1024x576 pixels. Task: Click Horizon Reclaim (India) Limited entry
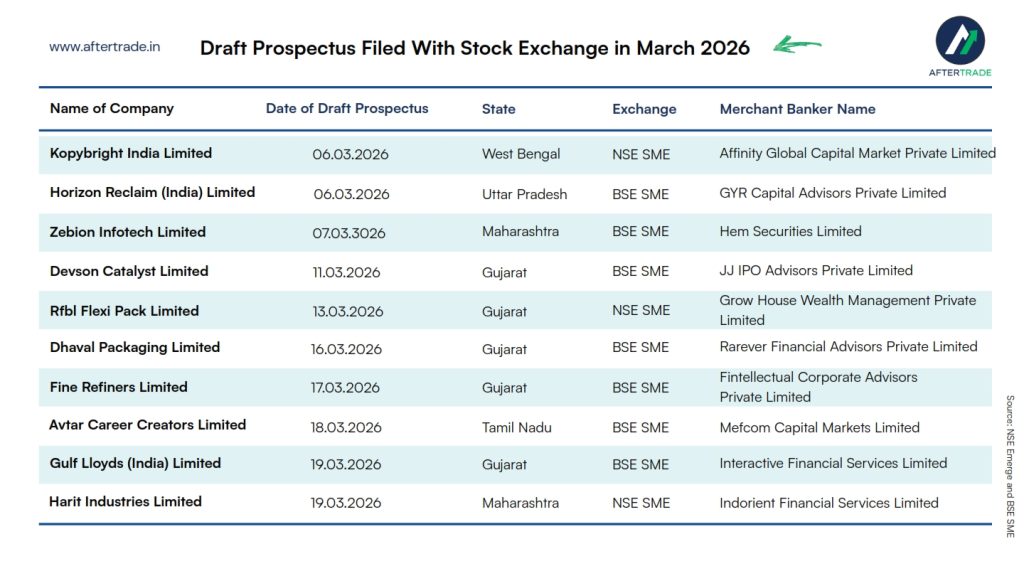(x=152, y=192)
